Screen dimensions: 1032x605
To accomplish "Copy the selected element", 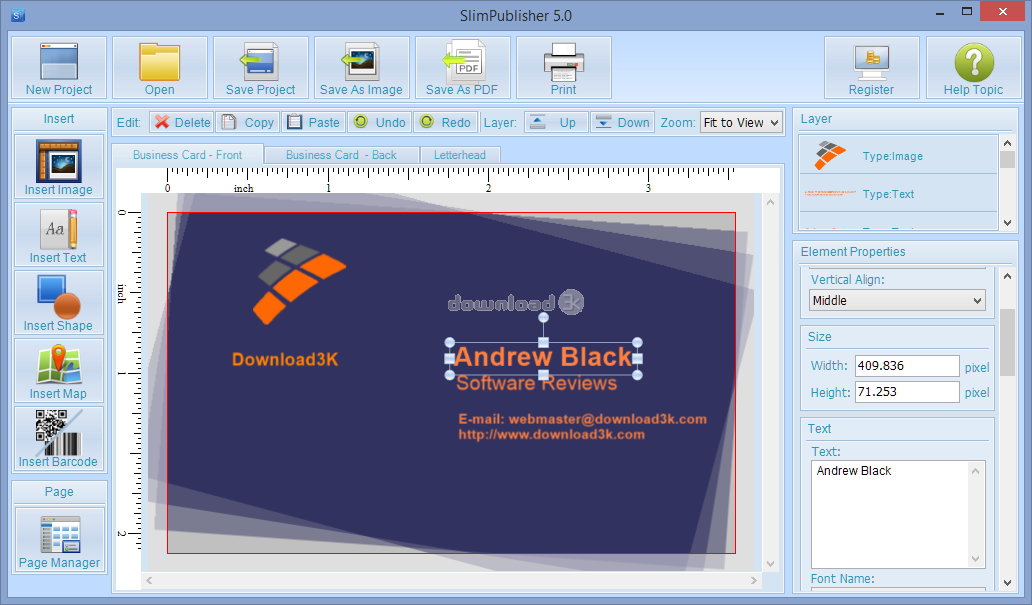I will pos(249,122).
